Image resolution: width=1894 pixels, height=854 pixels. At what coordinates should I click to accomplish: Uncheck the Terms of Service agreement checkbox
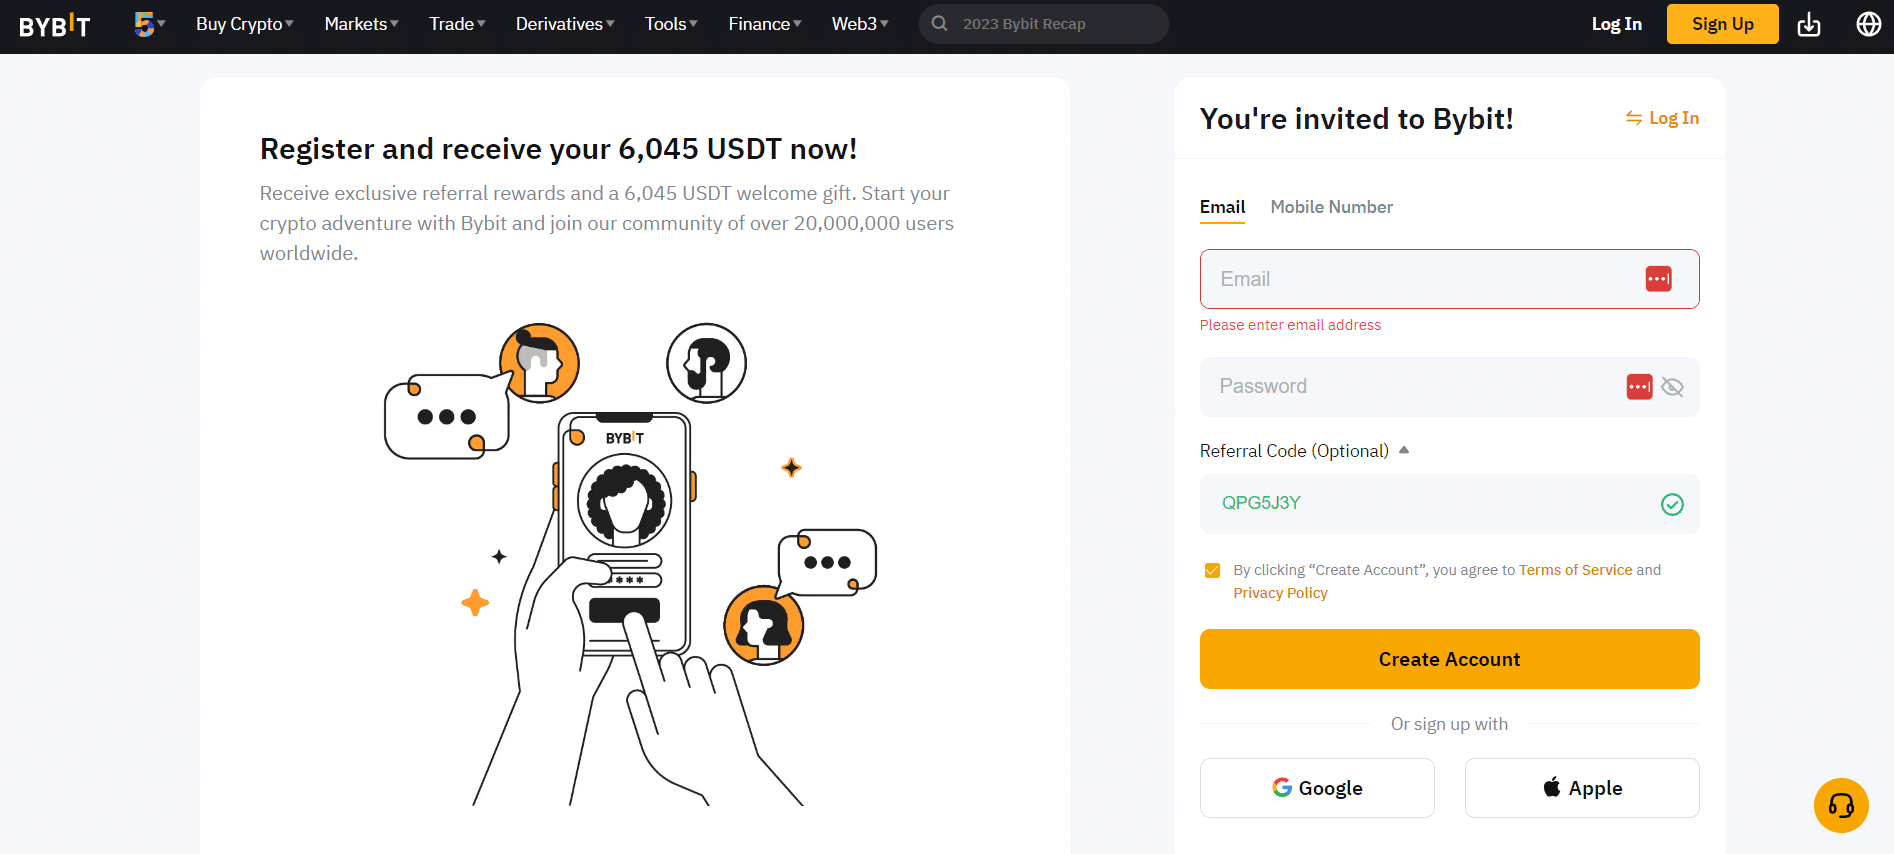point(1212,570)
